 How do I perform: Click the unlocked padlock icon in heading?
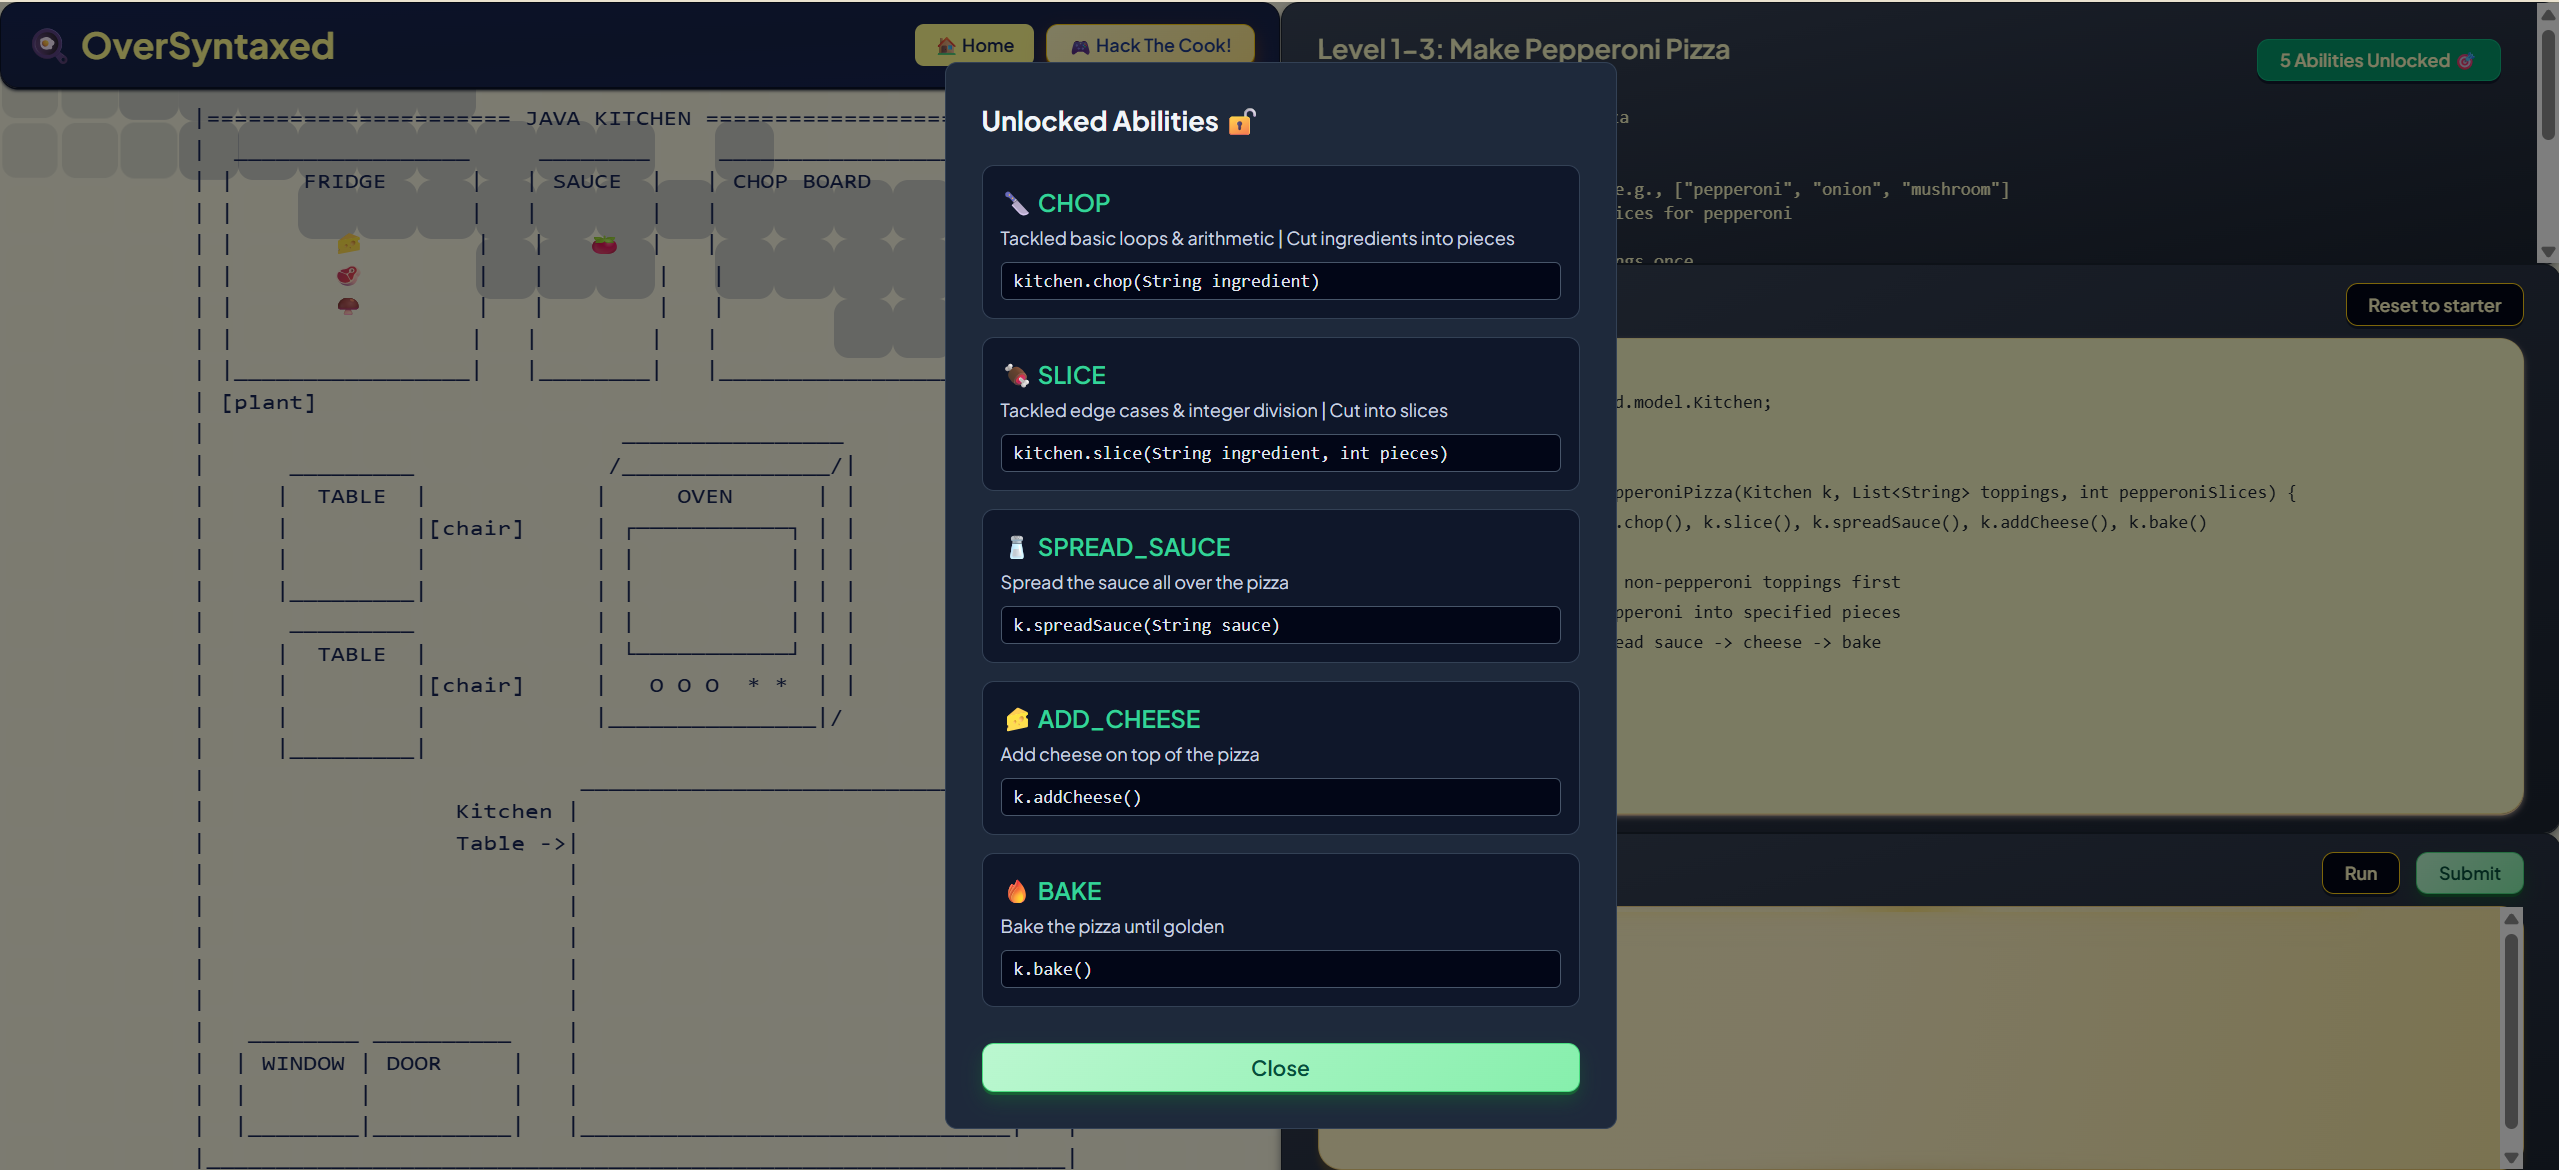pos(1241,122)
